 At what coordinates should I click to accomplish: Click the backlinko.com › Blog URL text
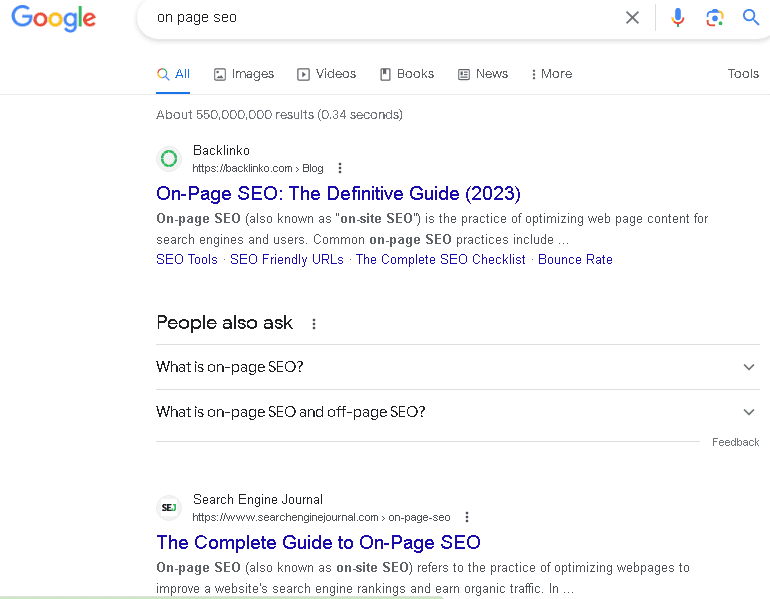pyautogui.click(x=258, y=168)
